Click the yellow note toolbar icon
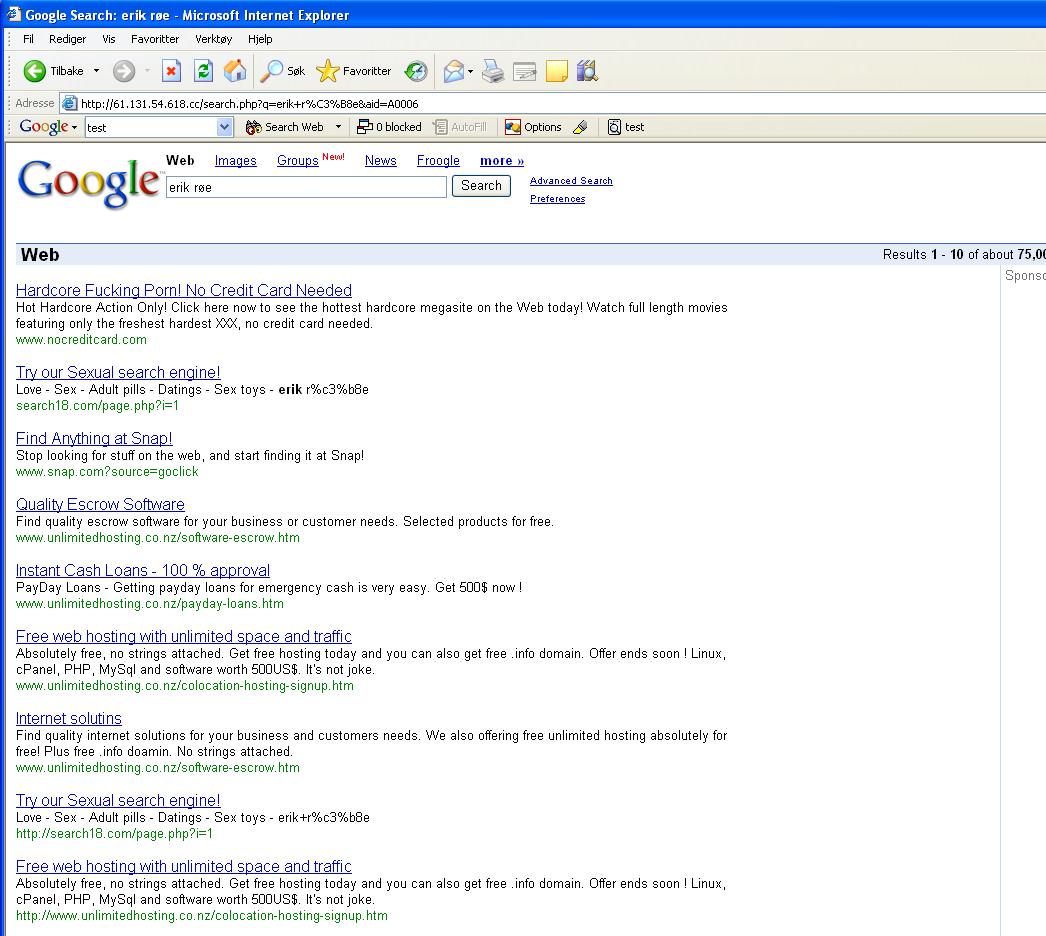Image resolution: width=1046 pixels, height=936 pixels. pos(556,71)
